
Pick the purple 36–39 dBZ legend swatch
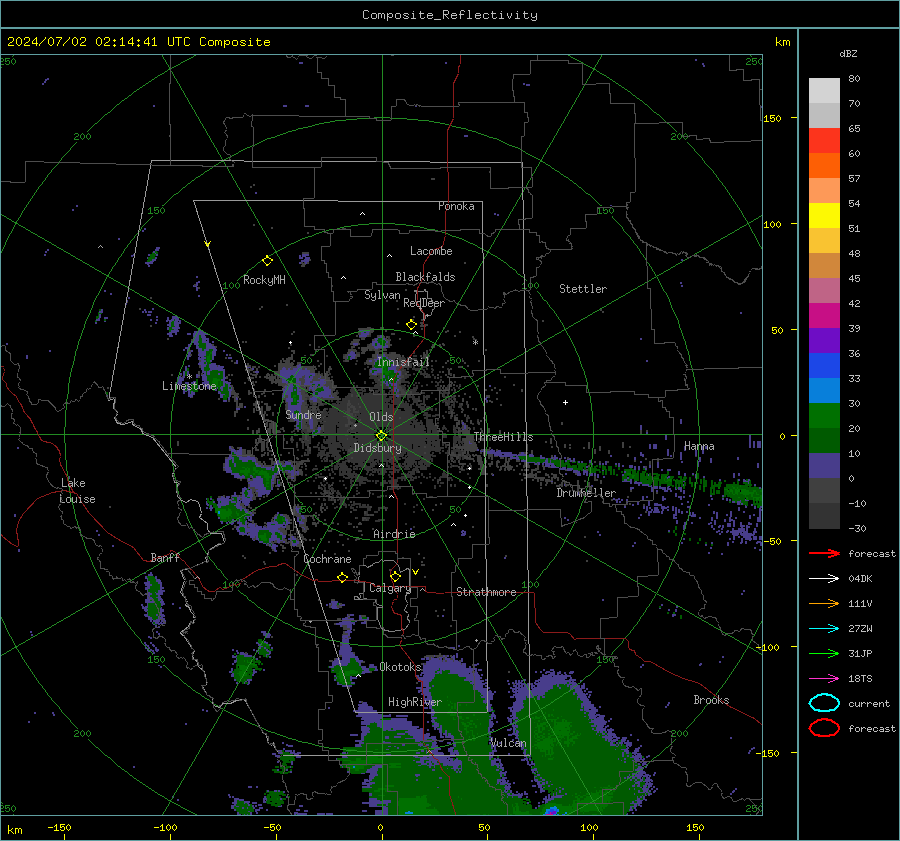point(824,341)
